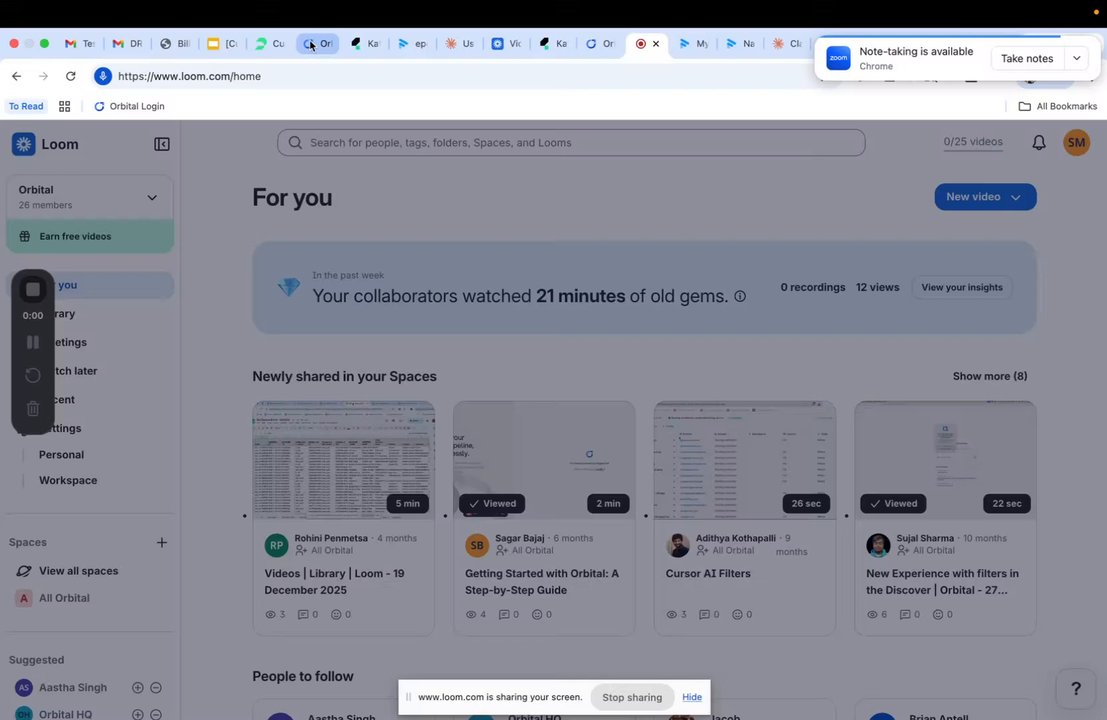
Task: Click Earn free videos banner
Action: tap(90, 236)
